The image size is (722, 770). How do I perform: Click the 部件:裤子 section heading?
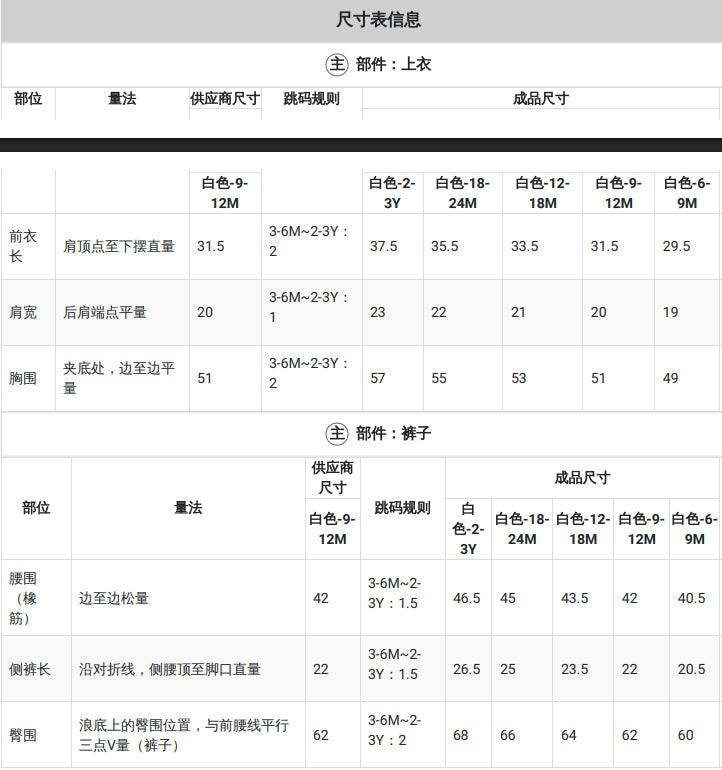[393, 434]
